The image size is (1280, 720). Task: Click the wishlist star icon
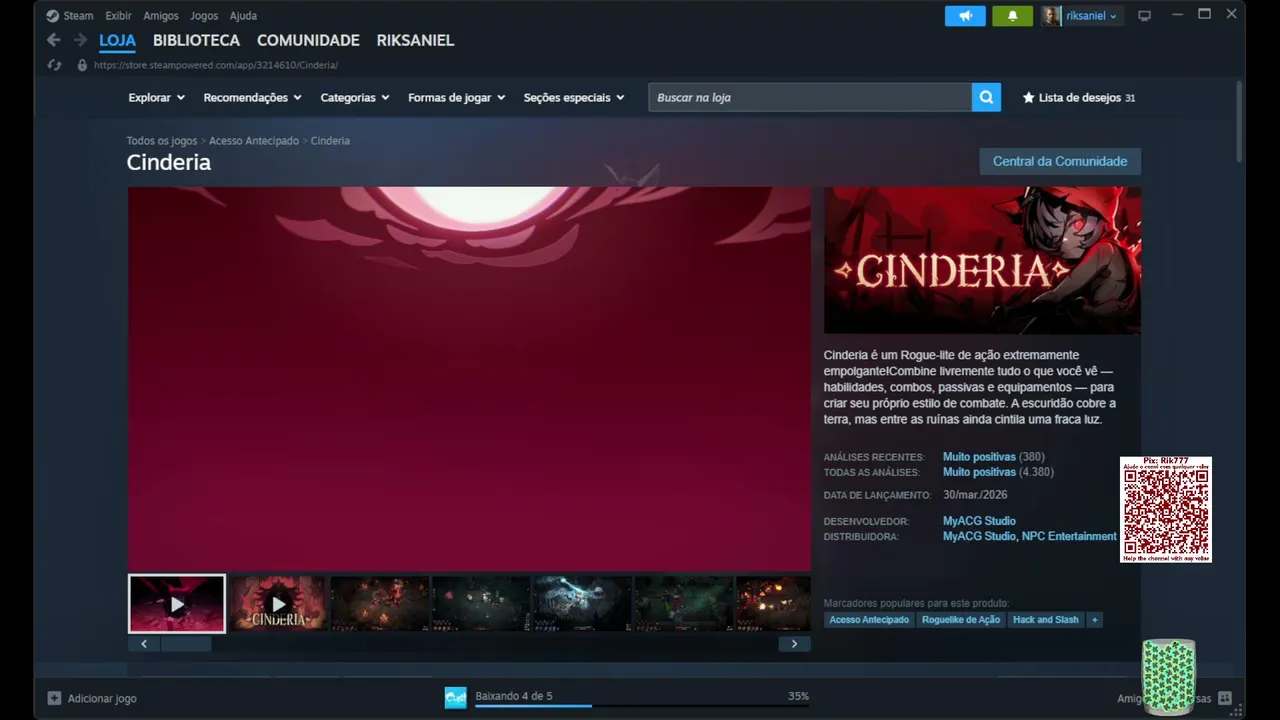click(1028, 98)
